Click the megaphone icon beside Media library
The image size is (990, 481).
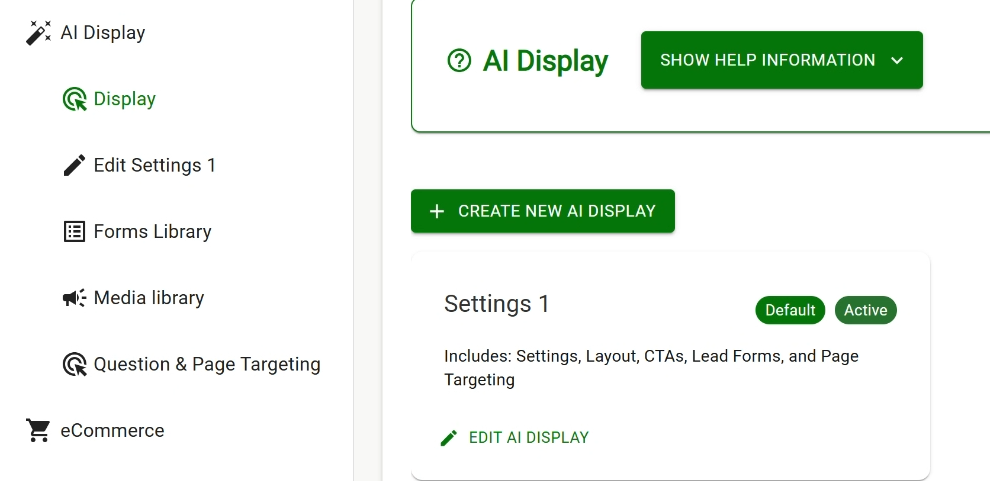point(74,298)
